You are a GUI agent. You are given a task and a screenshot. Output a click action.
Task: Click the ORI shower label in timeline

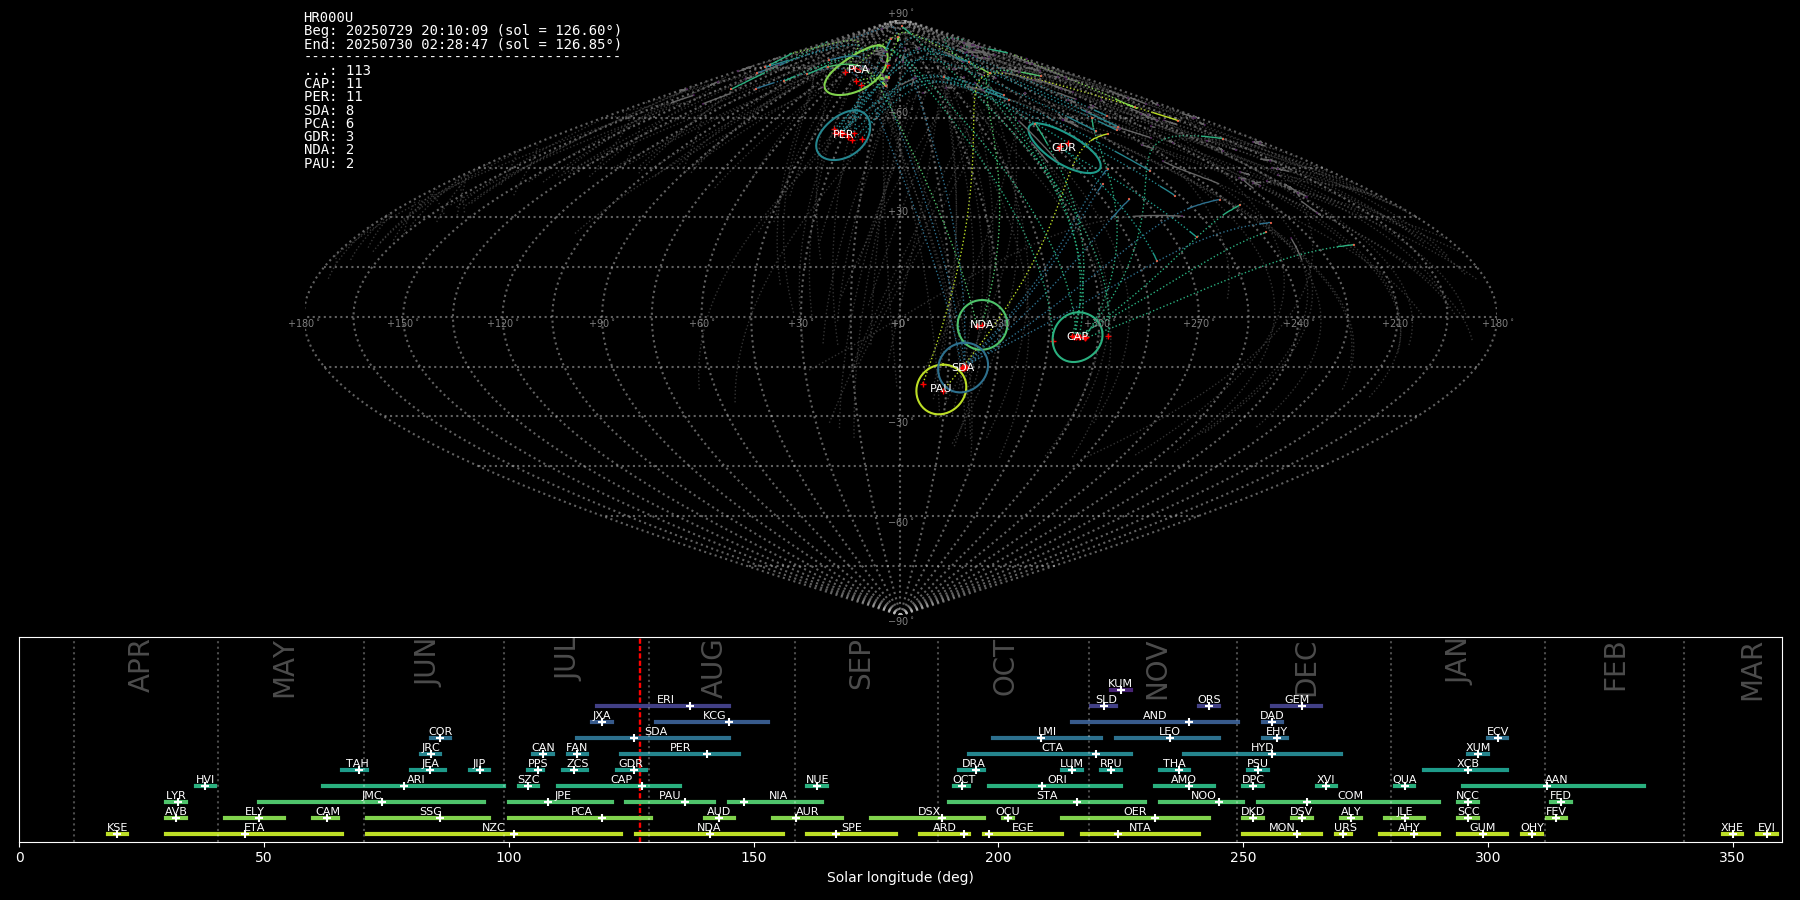pos(1057,780)
